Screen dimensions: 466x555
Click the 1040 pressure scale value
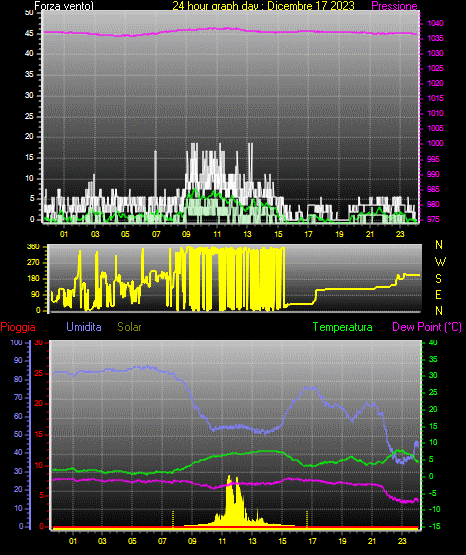point(435,23)
